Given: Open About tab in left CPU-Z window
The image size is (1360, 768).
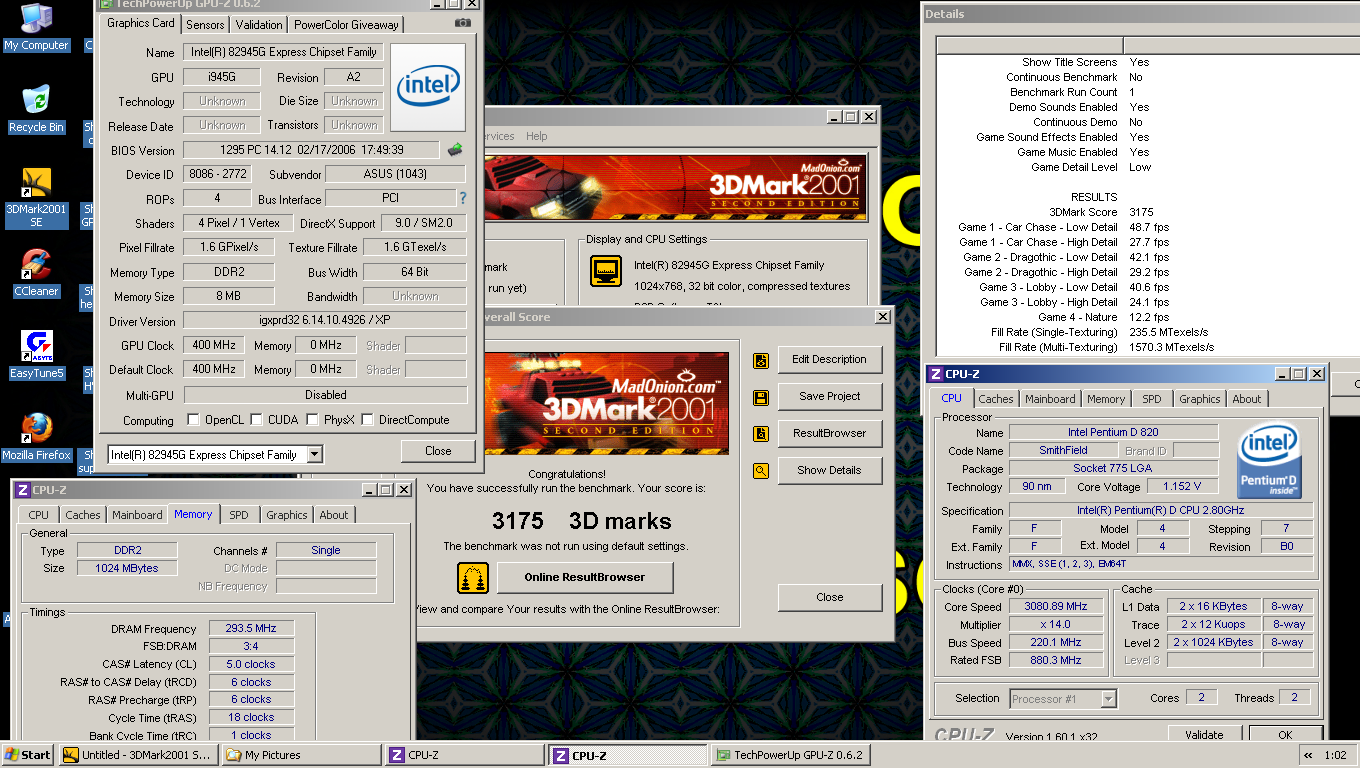Looking at the screenshot, I should tap(334, 515).
